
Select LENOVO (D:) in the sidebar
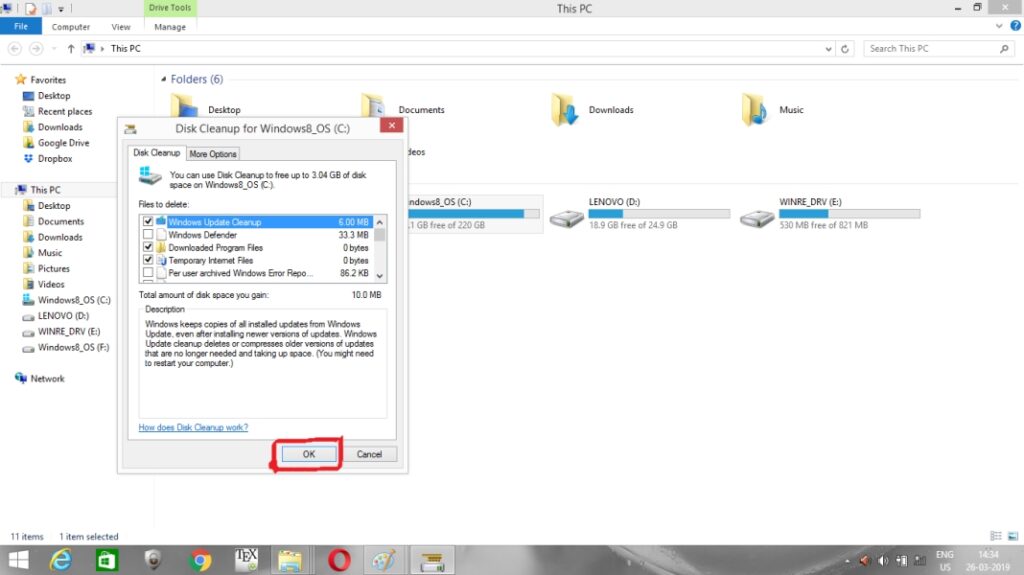[x=63, y=316]
